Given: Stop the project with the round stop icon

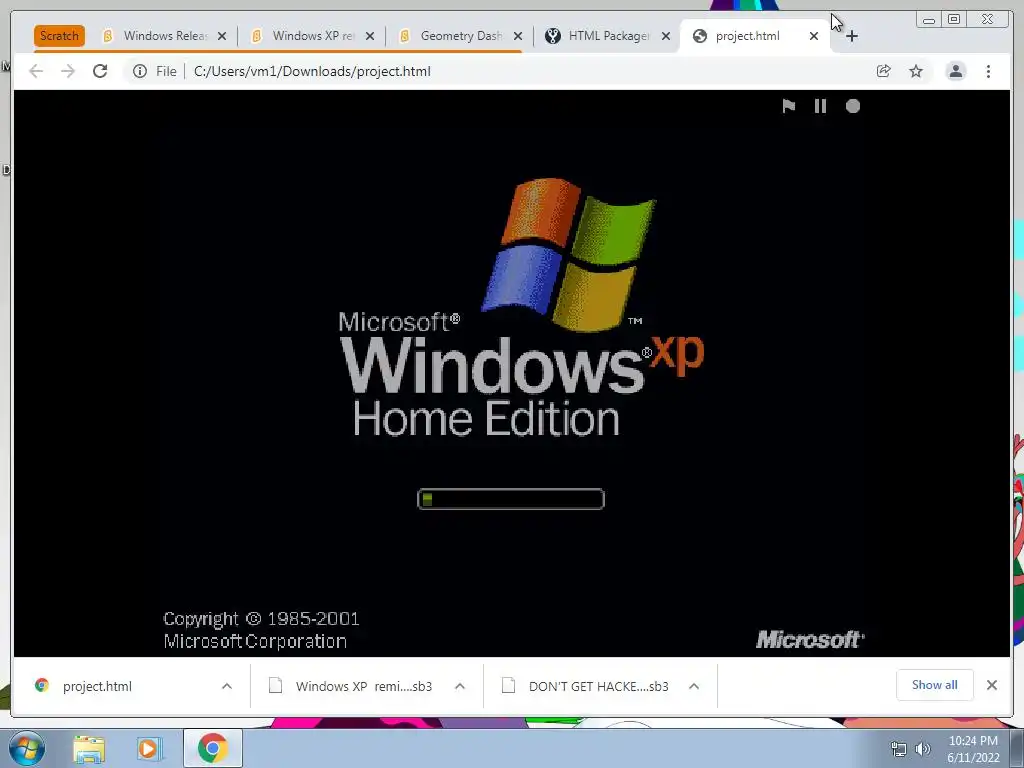Looking at the screenshot, I should click(853, 106).
